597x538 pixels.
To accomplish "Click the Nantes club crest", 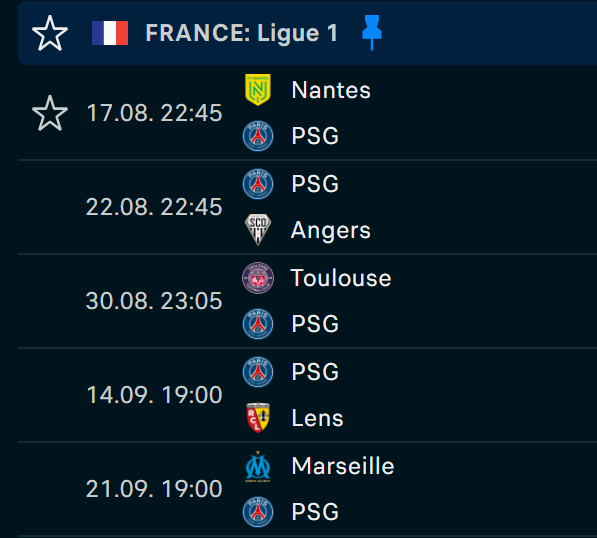I will (258, 90).
